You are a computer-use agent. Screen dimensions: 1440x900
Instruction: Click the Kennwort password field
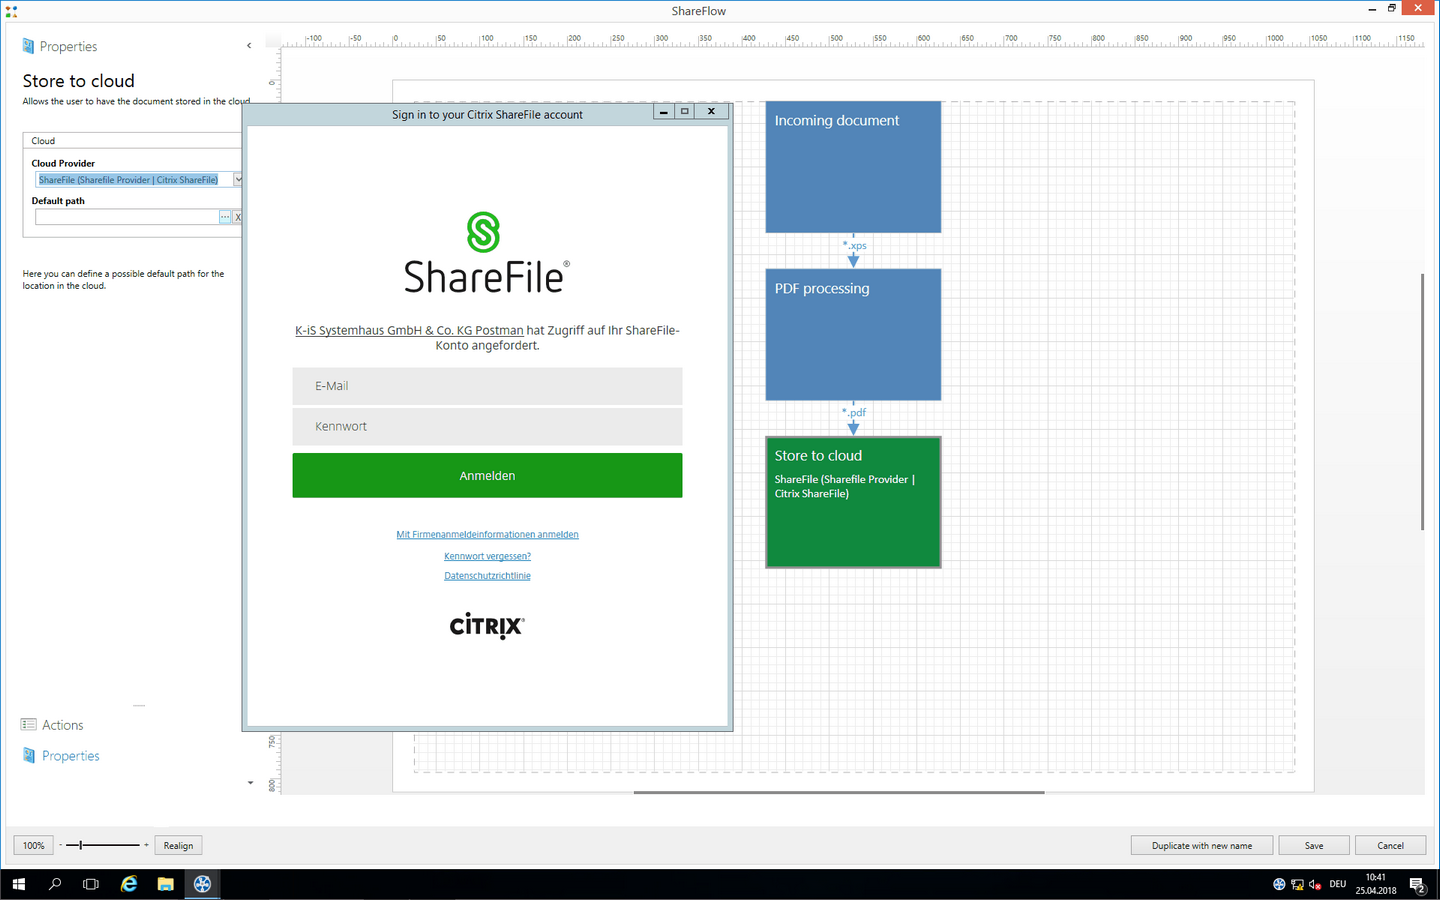pyautogui.click(x=487, y=426)
